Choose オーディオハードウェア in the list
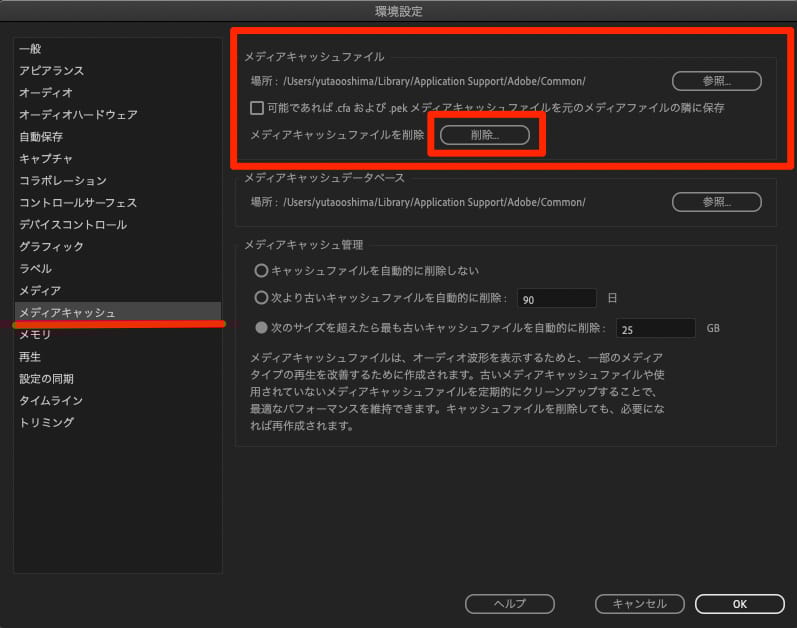The image size is (797, 628). click(78, 115)
